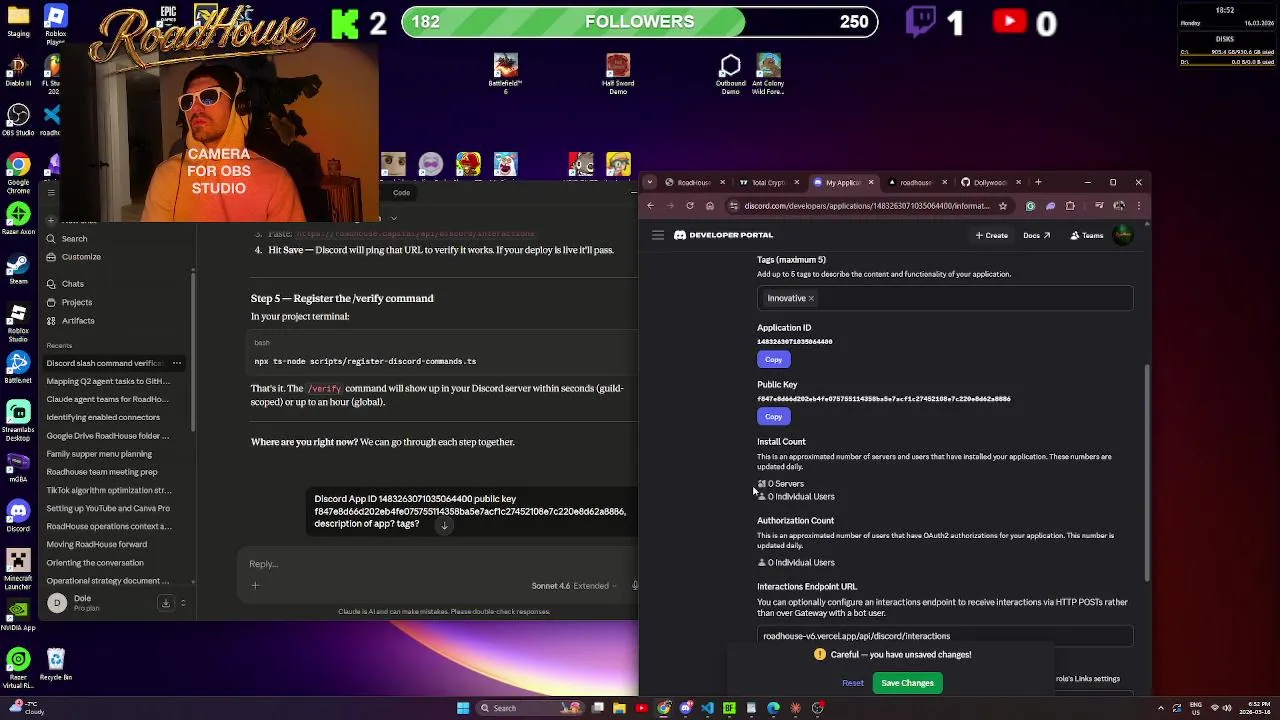
Task: Open a new browser tab
Action: click(1038, 182)
